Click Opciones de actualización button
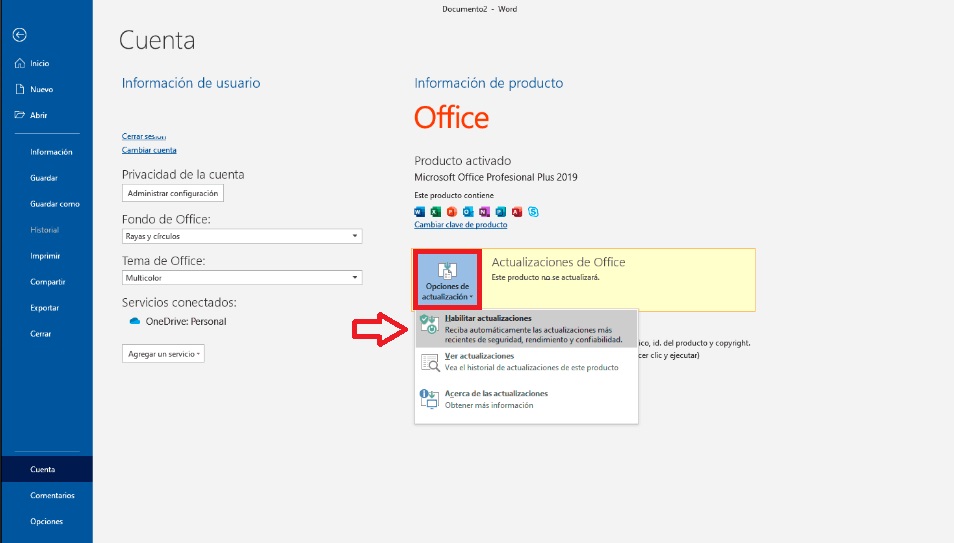The image size is (954, 543). click(x=447, y=280)
